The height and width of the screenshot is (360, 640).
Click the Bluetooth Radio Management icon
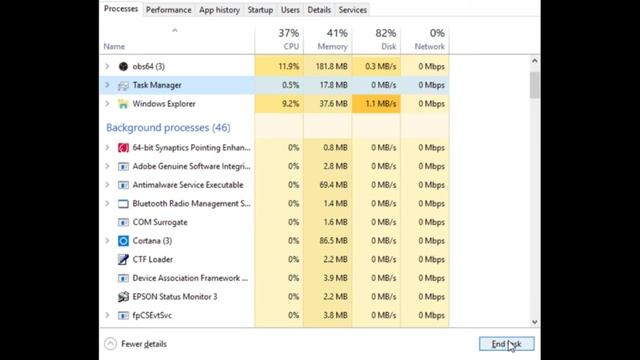pos(123,204)
